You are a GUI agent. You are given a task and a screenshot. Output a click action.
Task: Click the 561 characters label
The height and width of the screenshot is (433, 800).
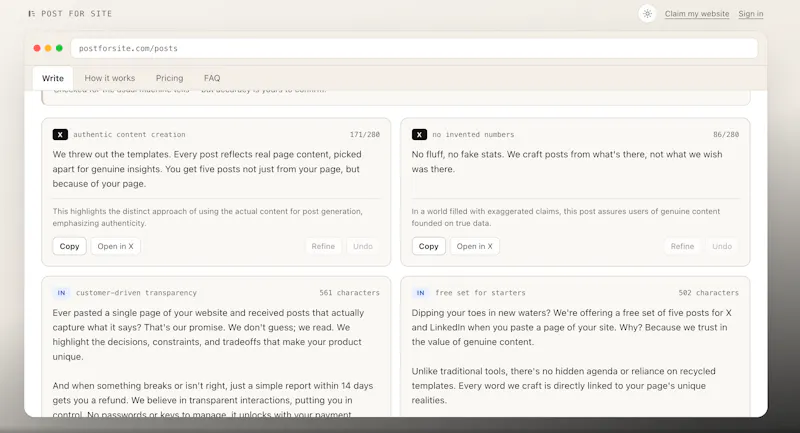point(349,293)
